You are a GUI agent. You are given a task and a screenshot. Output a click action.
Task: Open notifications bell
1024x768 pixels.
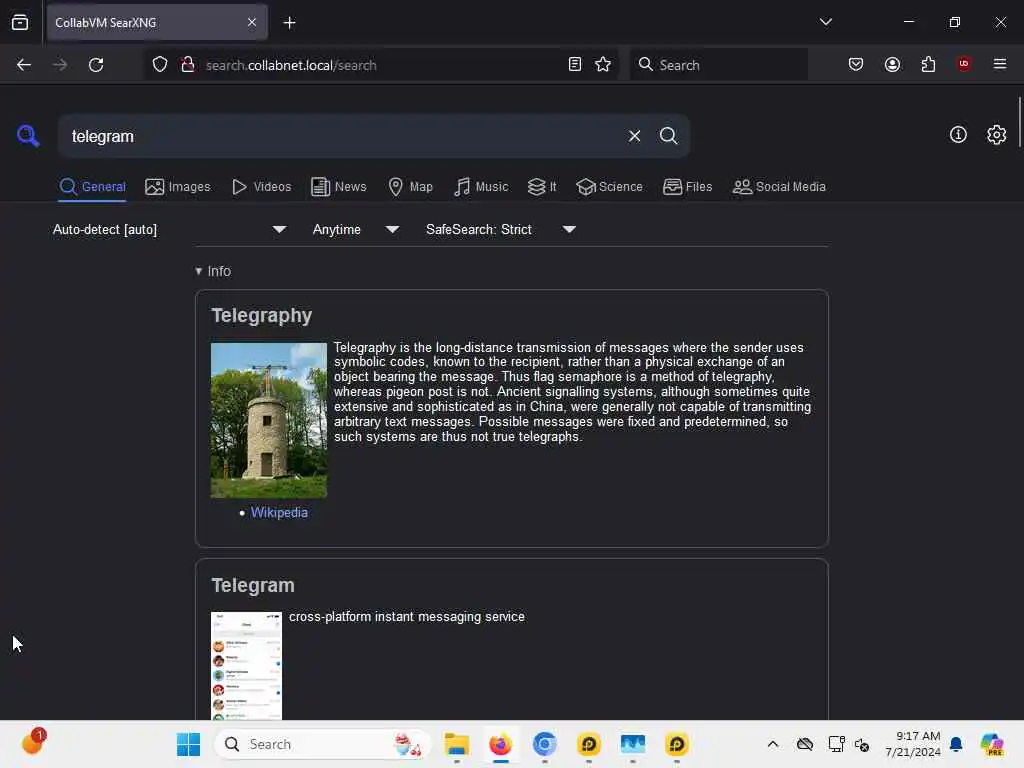click(956, 744)
